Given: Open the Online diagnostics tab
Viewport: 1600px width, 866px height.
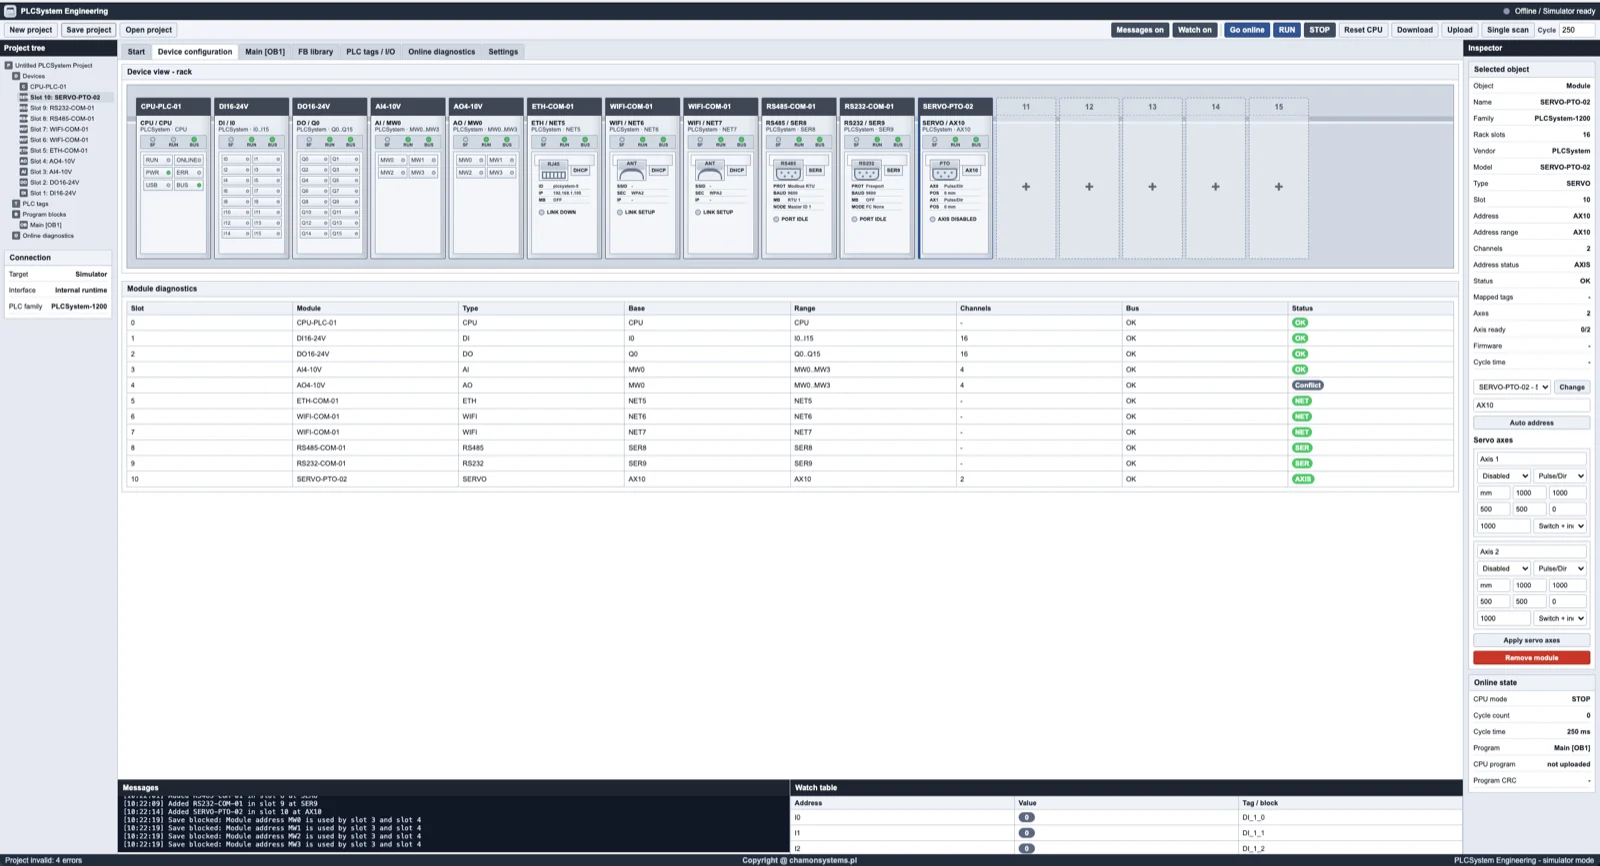Looking at the screenshot, I should coord(442,52).
